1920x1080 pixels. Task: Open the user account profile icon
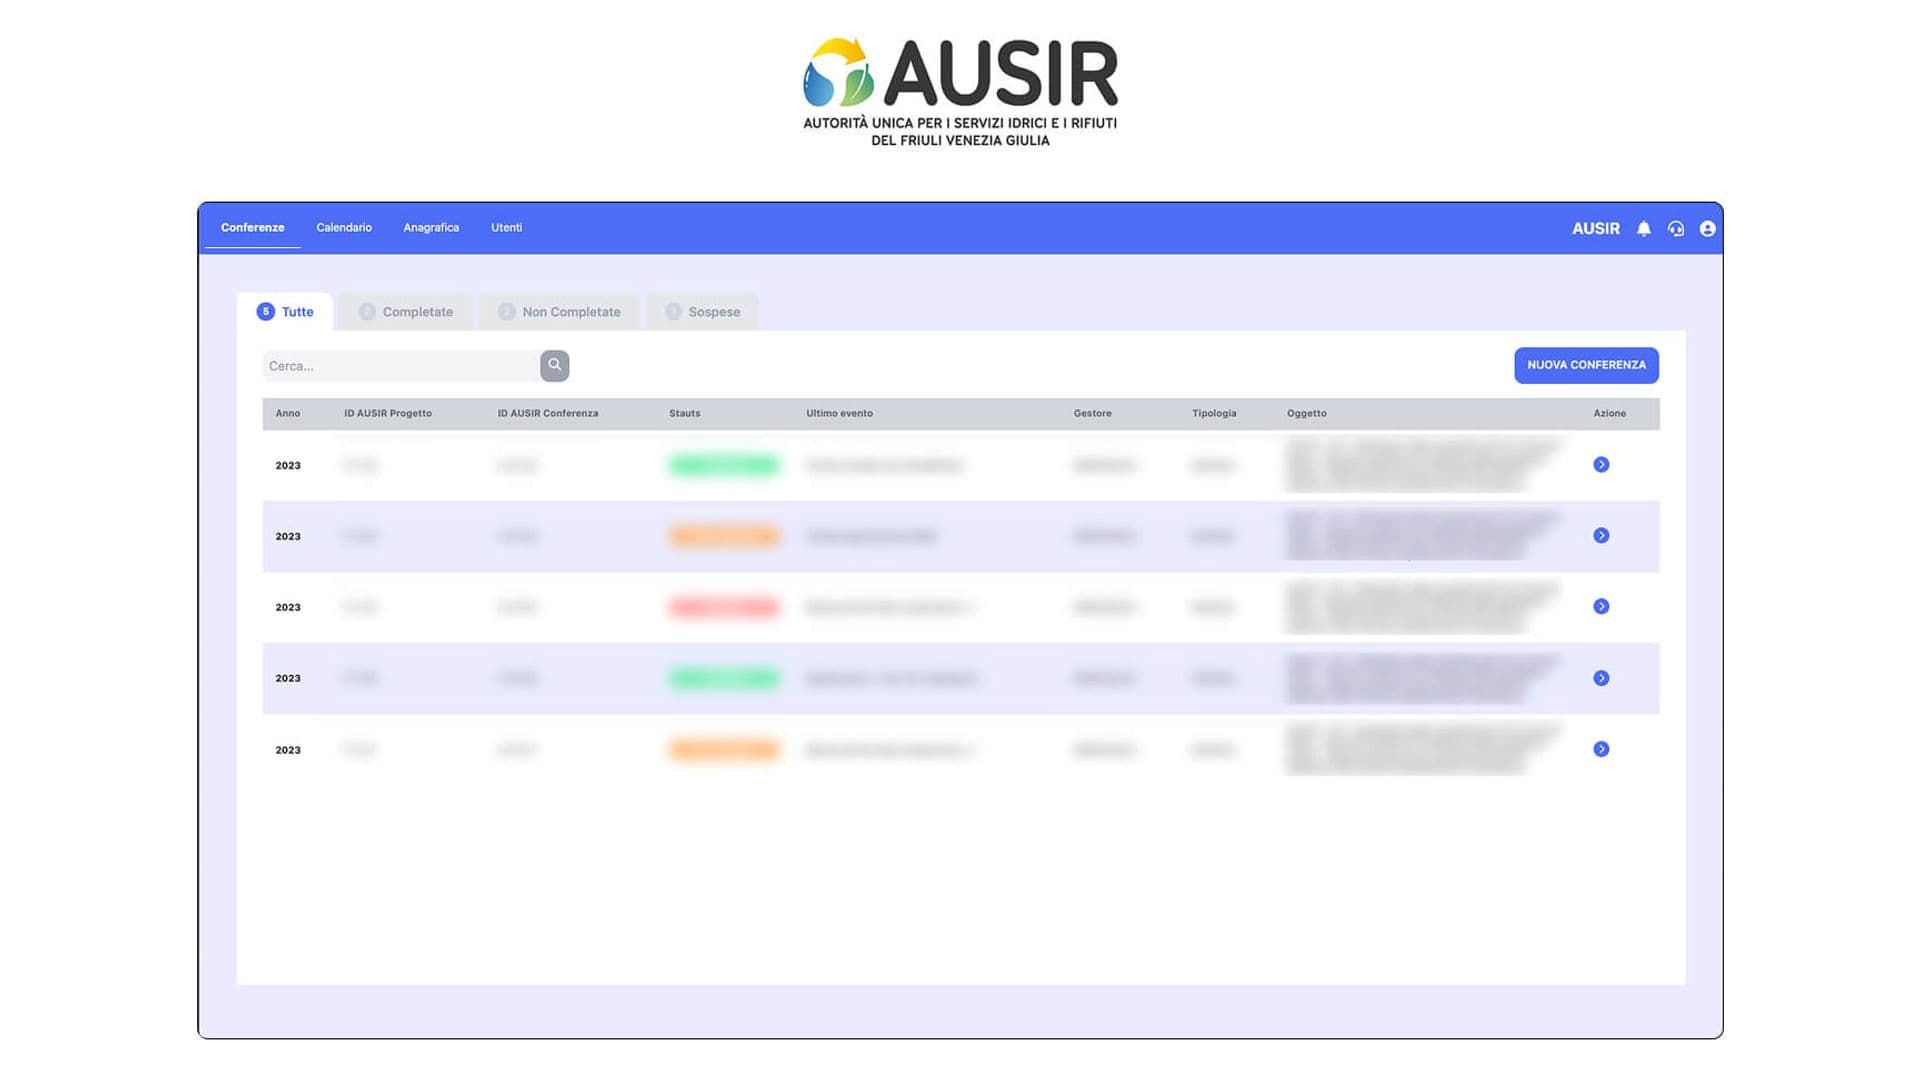[1708, 229]
